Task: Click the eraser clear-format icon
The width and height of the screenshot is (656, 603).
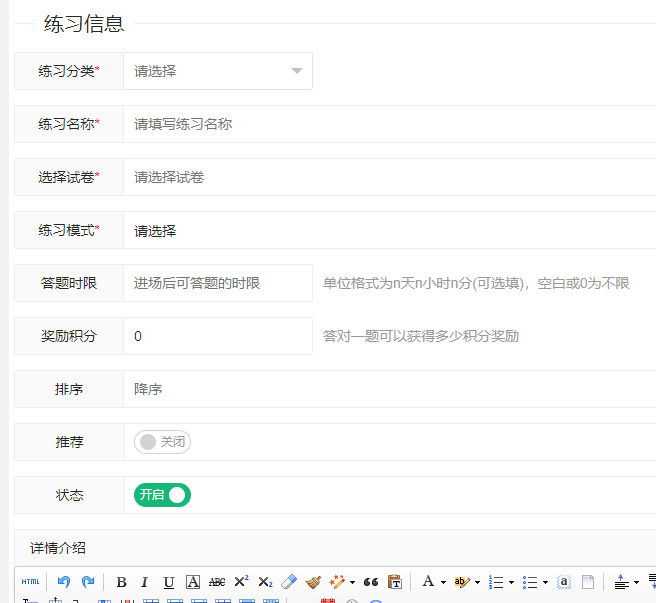Action: [x=289, y=582]
